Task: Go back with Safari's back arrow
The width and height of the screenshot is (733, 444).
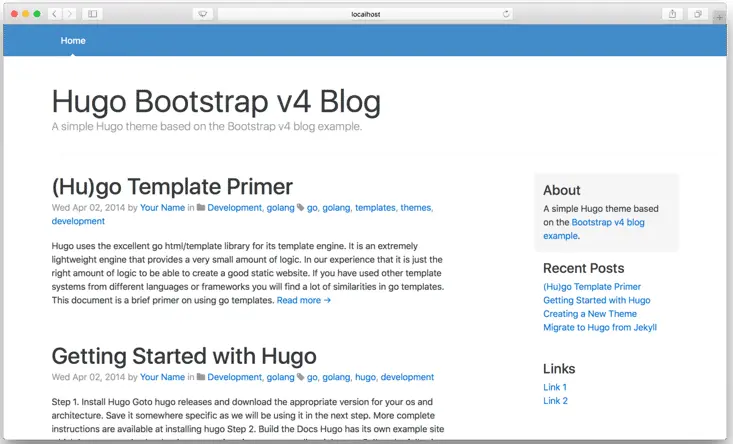Action: click(55, 14)
